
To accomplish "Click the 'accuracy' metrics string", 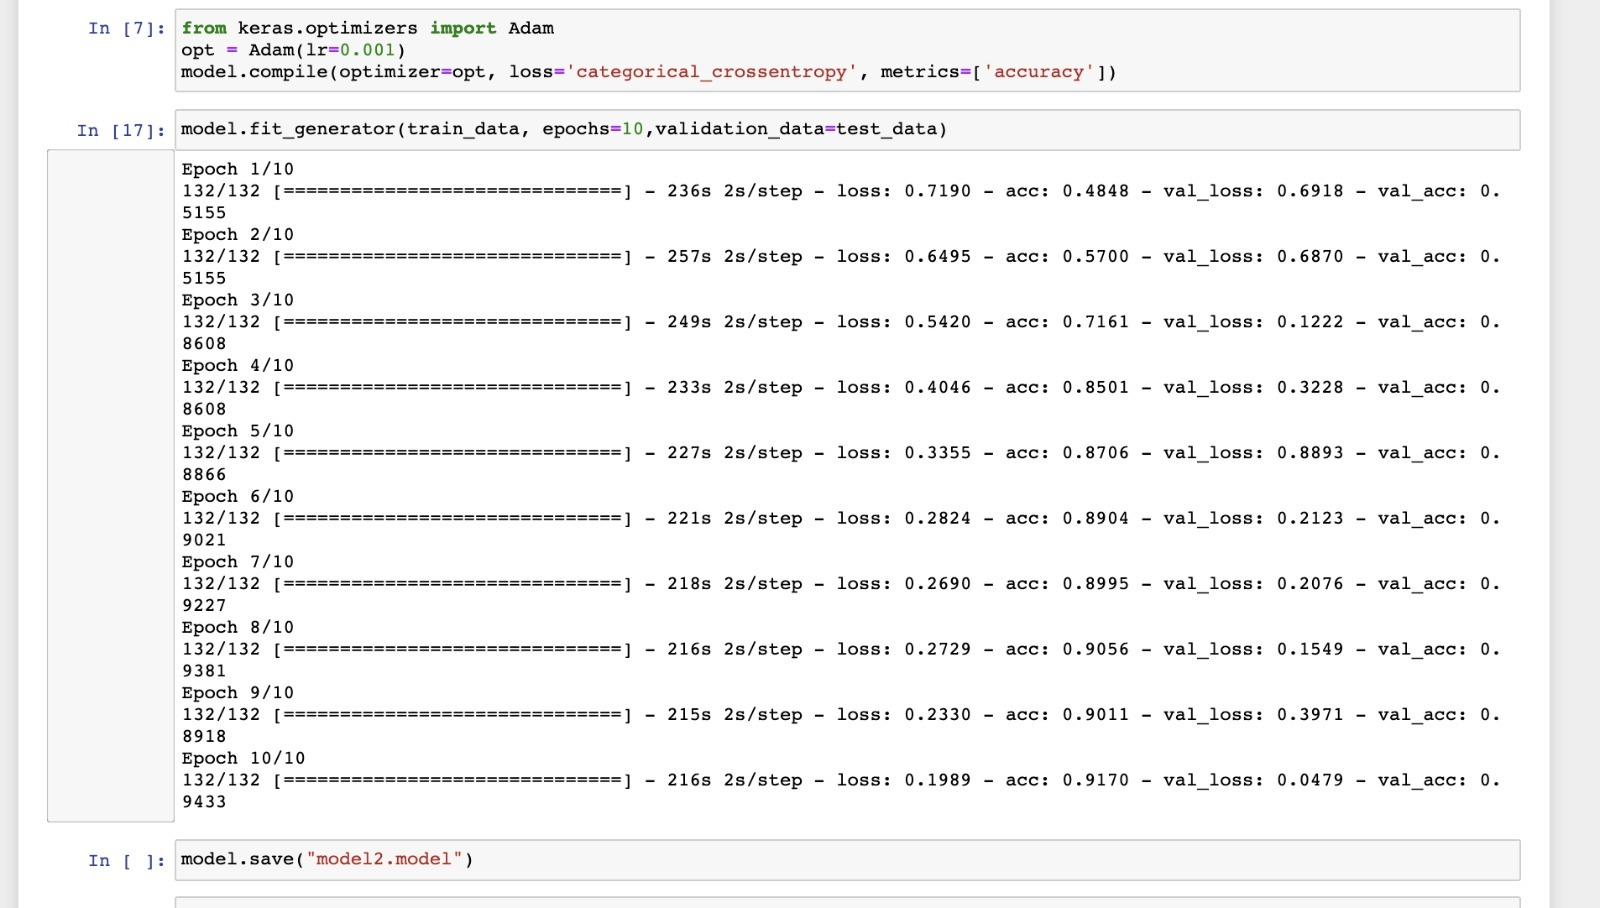I will (1040, 71).
